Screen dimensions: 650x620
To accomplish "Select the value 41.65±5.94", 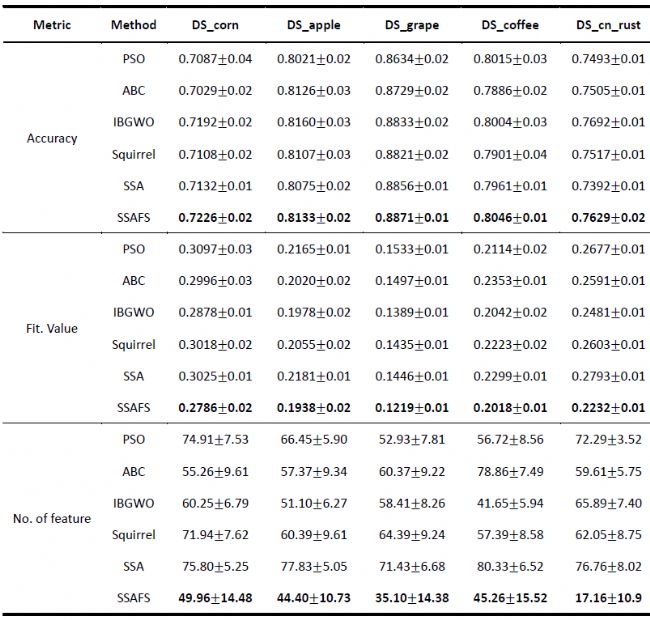I will click(510, 502).
